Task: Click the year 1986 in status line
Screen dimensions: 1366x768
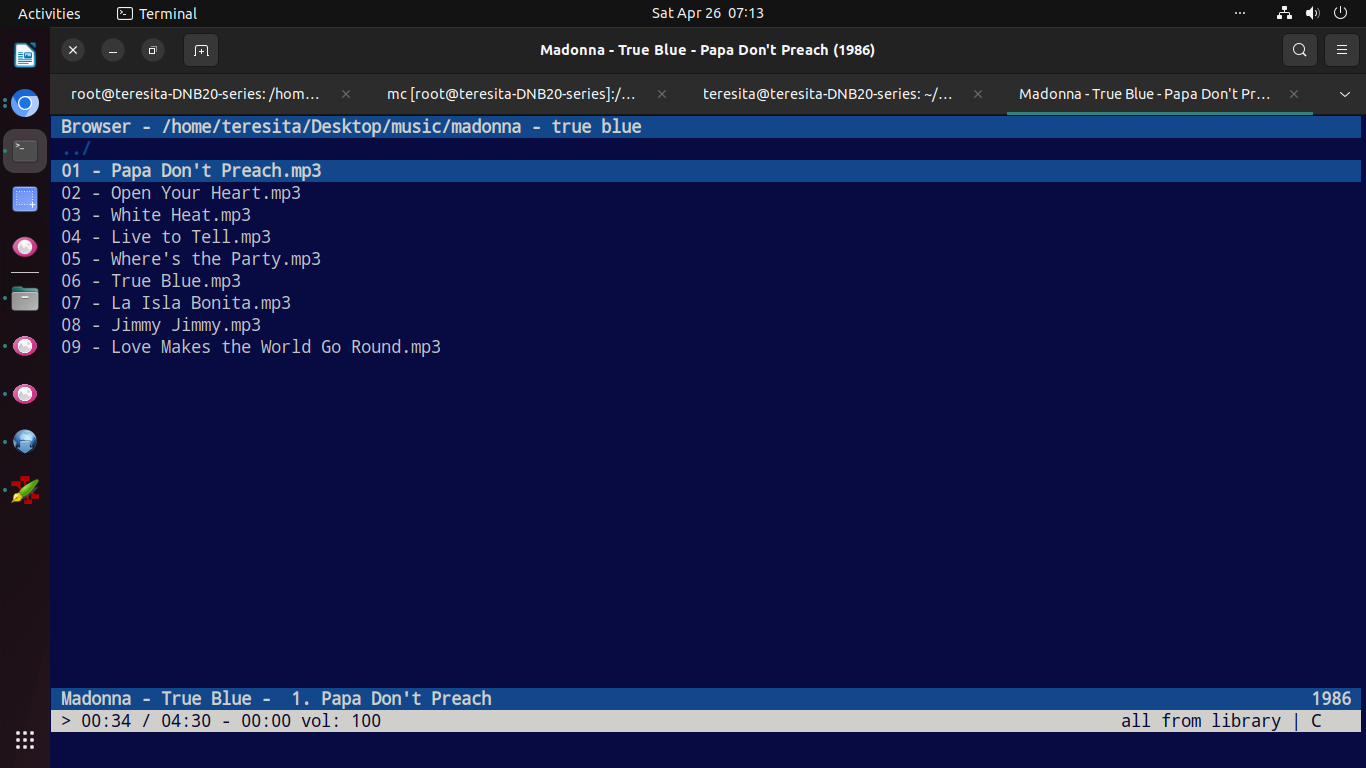Action: tap(1331, 699)
